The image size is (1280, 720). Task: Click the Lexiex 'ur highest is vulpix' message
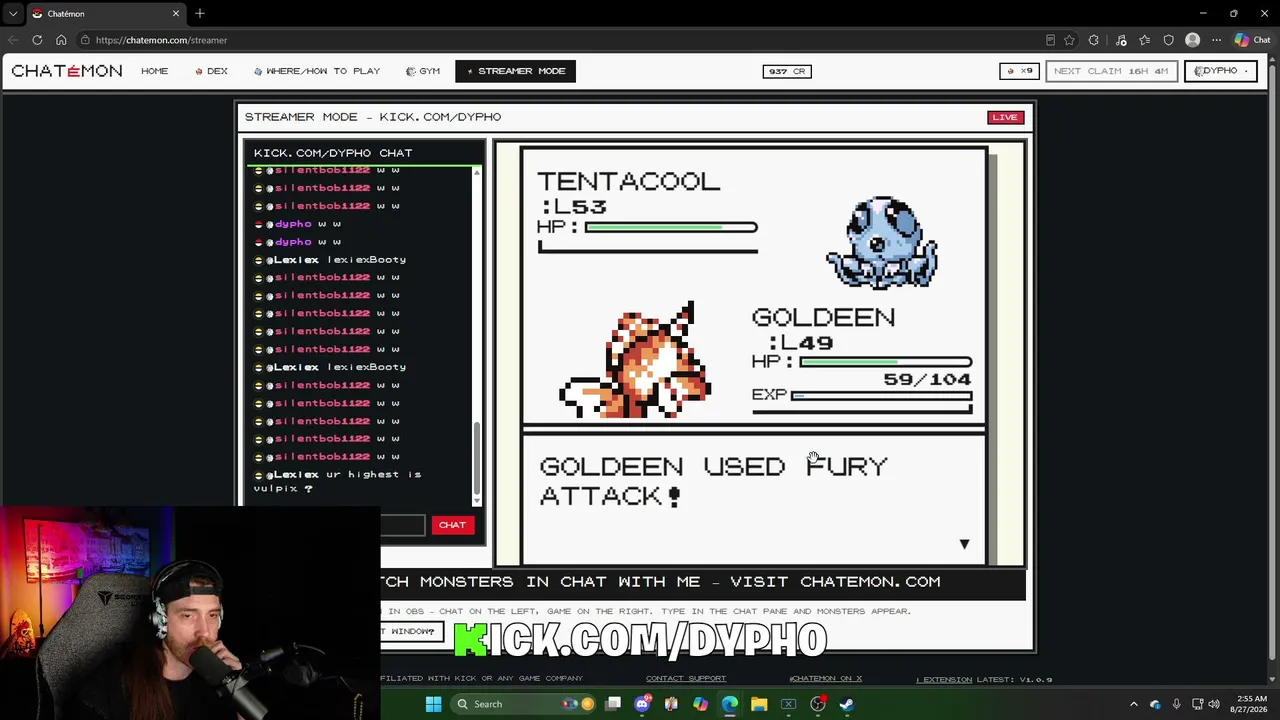[338, 481]
